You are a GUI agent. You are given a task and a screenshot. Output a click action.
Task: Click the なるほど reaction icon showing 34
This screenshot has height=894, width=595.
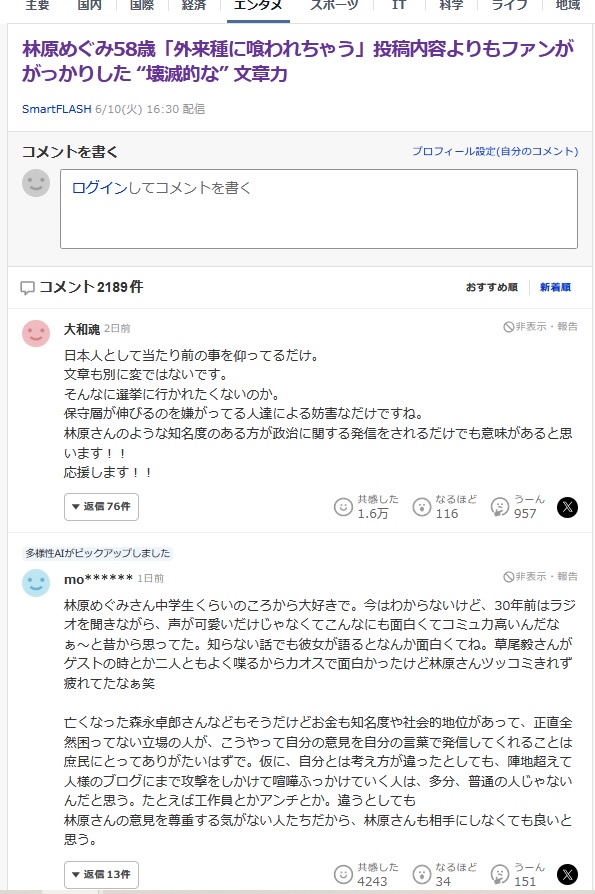tap(421, 875)
